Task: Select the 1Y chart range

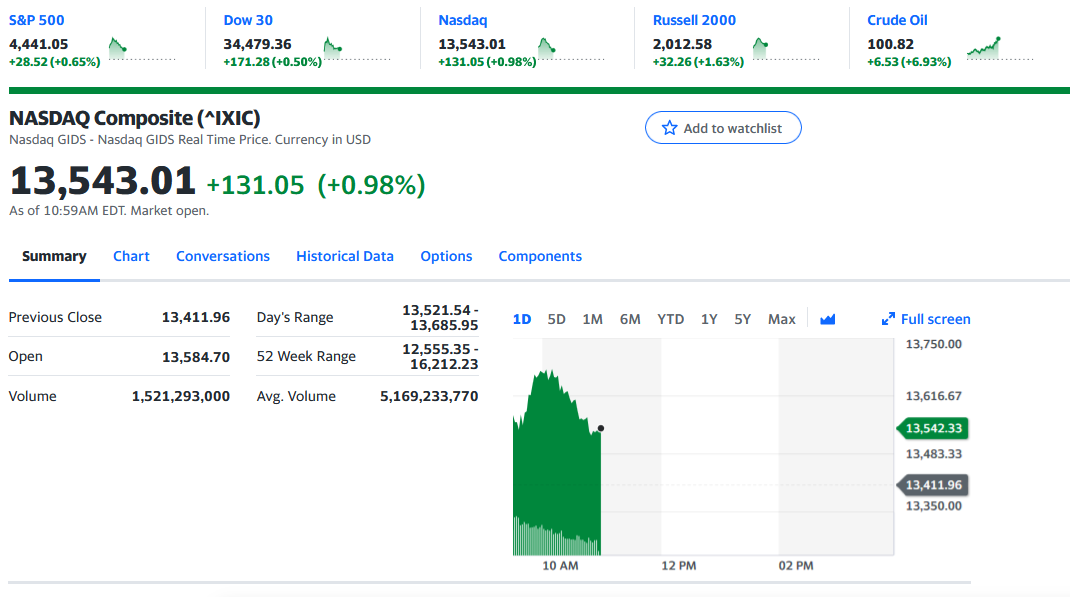Action: click(x=709, y=319)
